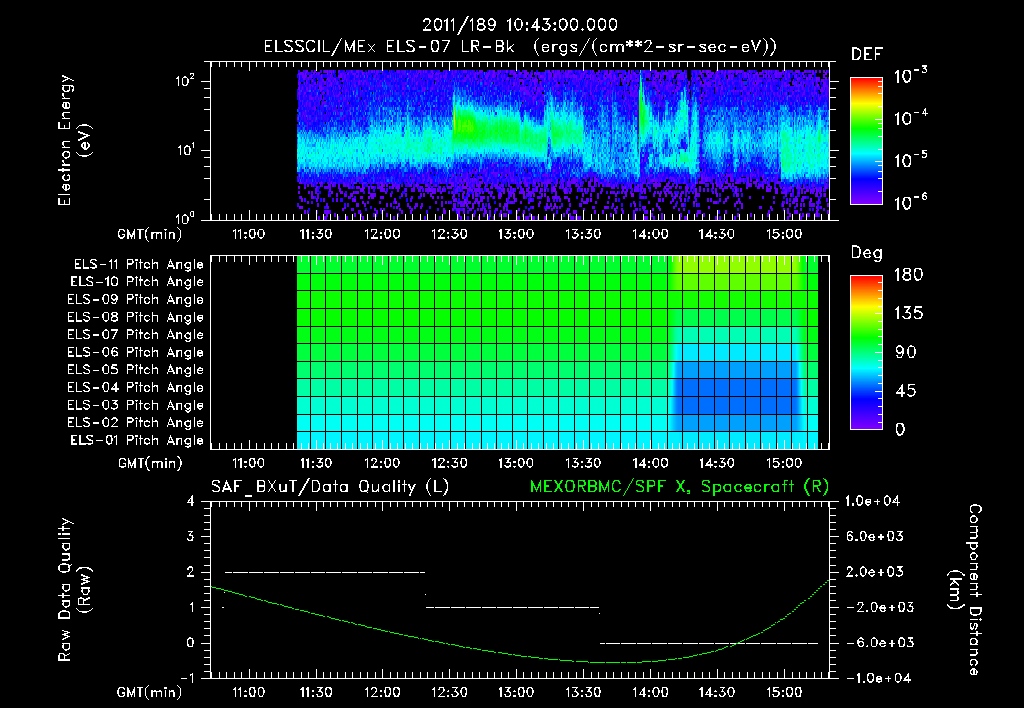
Task: Select ELS-06 Pitch Angle row label
Action: pyautogui.click(x=136, y=353)
